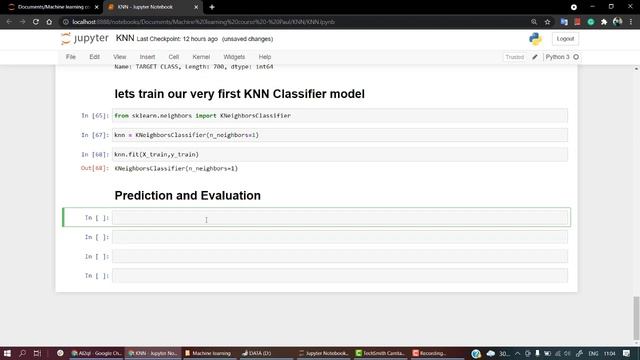Viewport: 640px width, 360px height.
Task: Click the browser forward arrow
Action: [x=22, y=22]
